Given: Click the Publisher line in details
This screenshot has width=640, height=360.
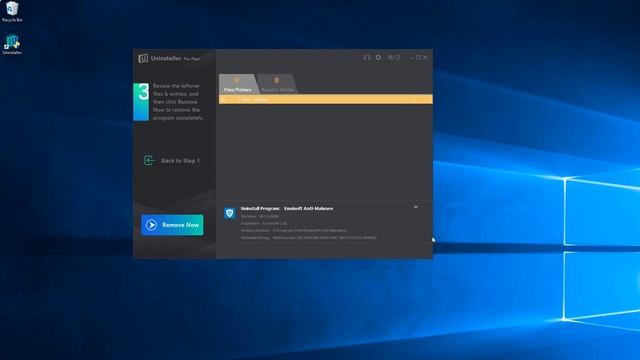Looking at the screenshot, I should 264,223.
